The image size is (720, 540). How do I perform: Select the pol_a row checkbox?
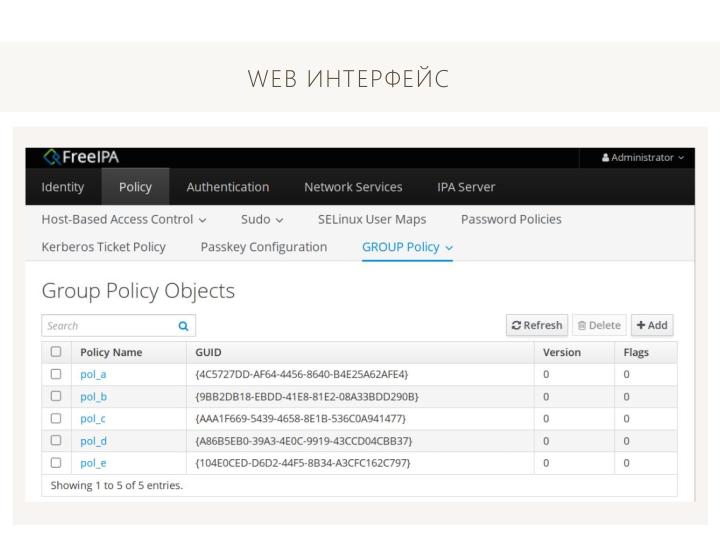pos(56,374)
